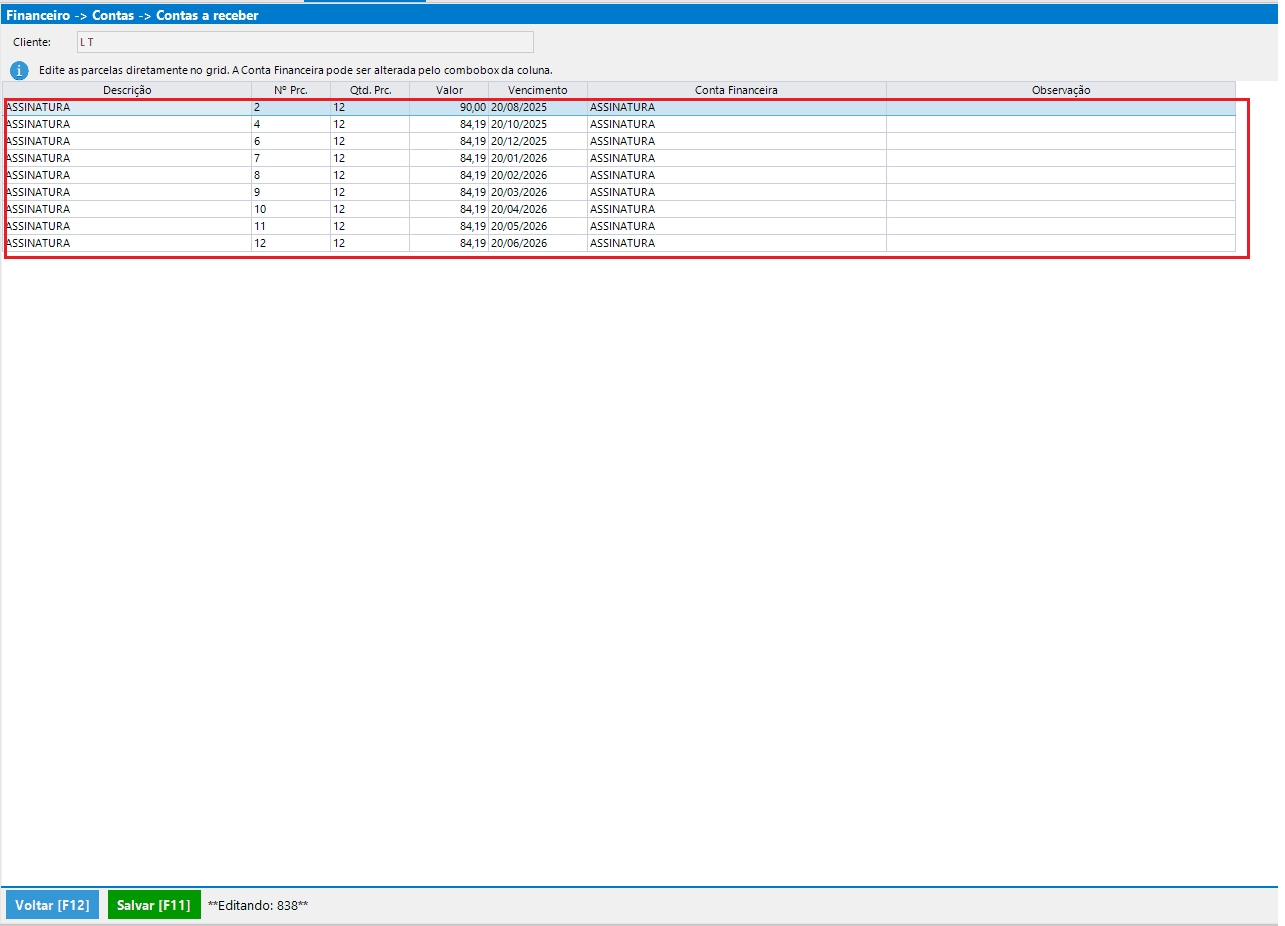Viewport: 1285px width, 926px height.
Task: Click the Voltar [F12] button
Action: point(52,905)
